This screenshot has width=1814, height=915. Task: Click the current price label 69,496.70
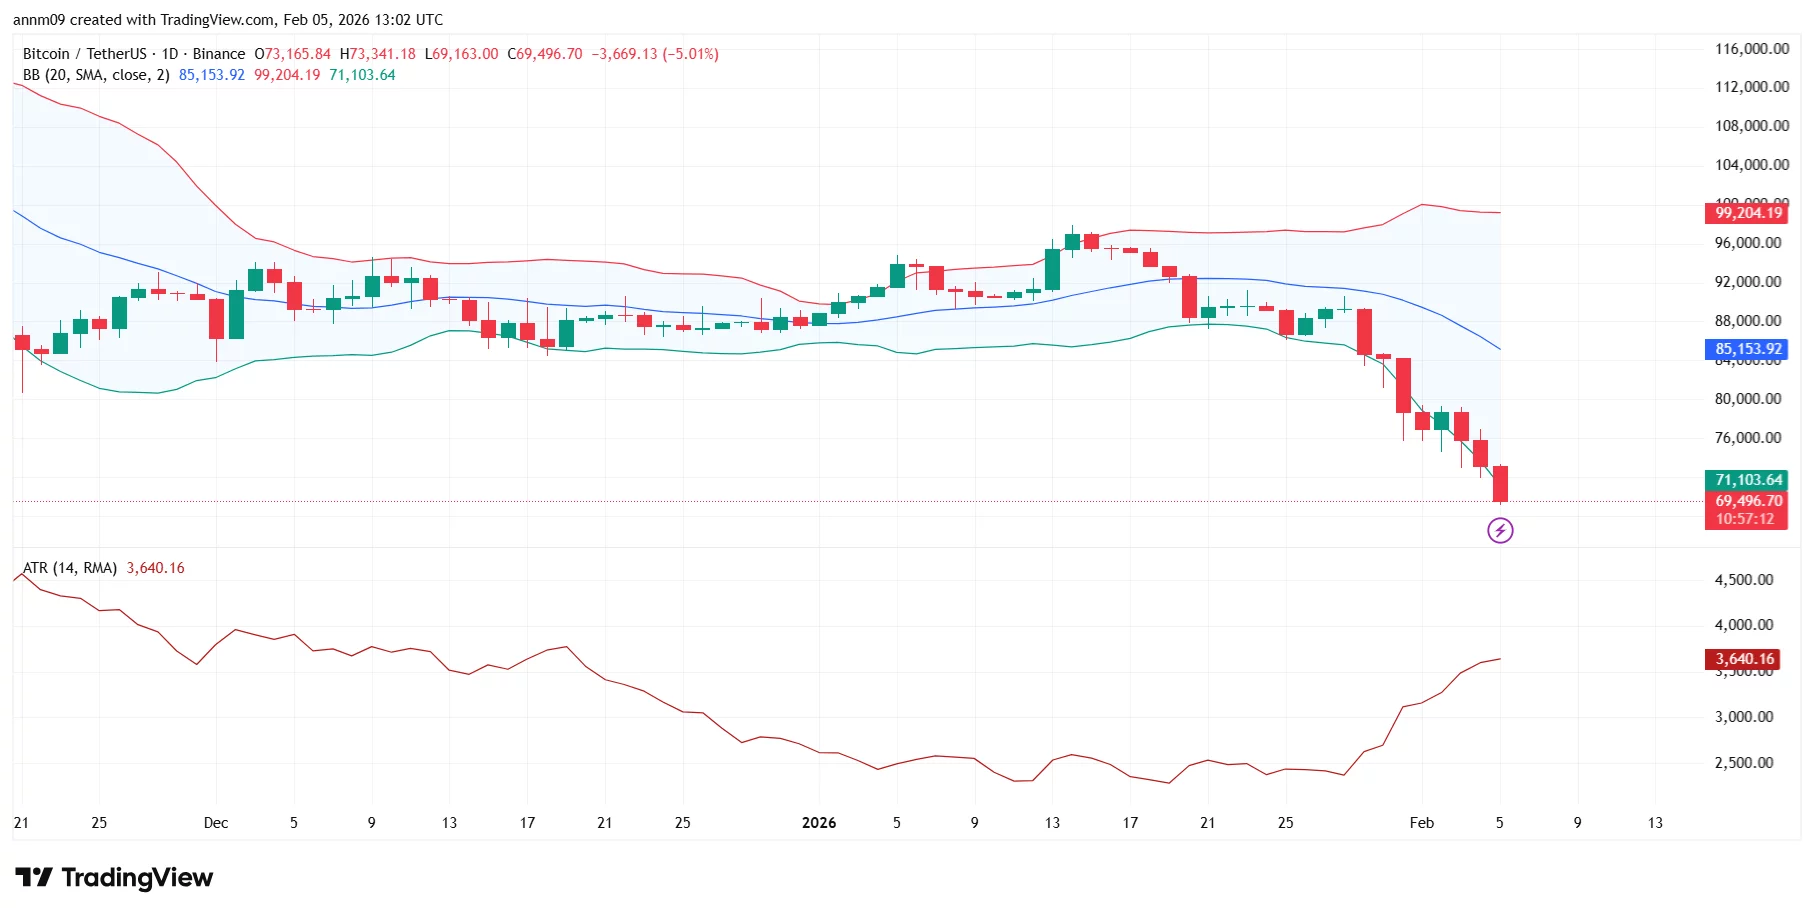(x=1746, y=500)
